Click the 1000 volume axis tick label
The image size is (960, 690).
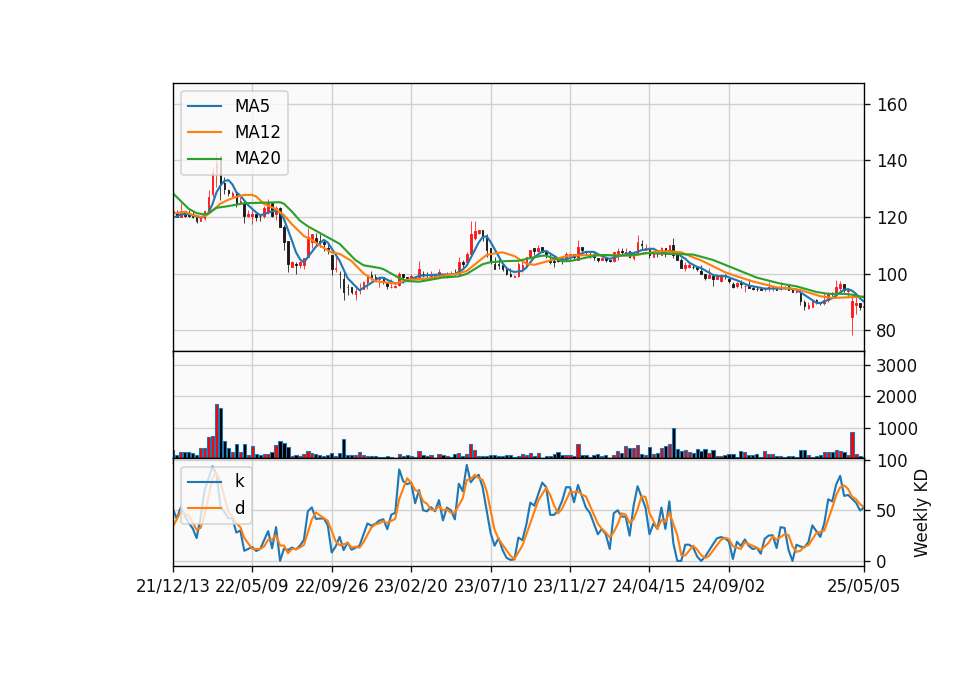pyautogui.click(x=897, y=429)
